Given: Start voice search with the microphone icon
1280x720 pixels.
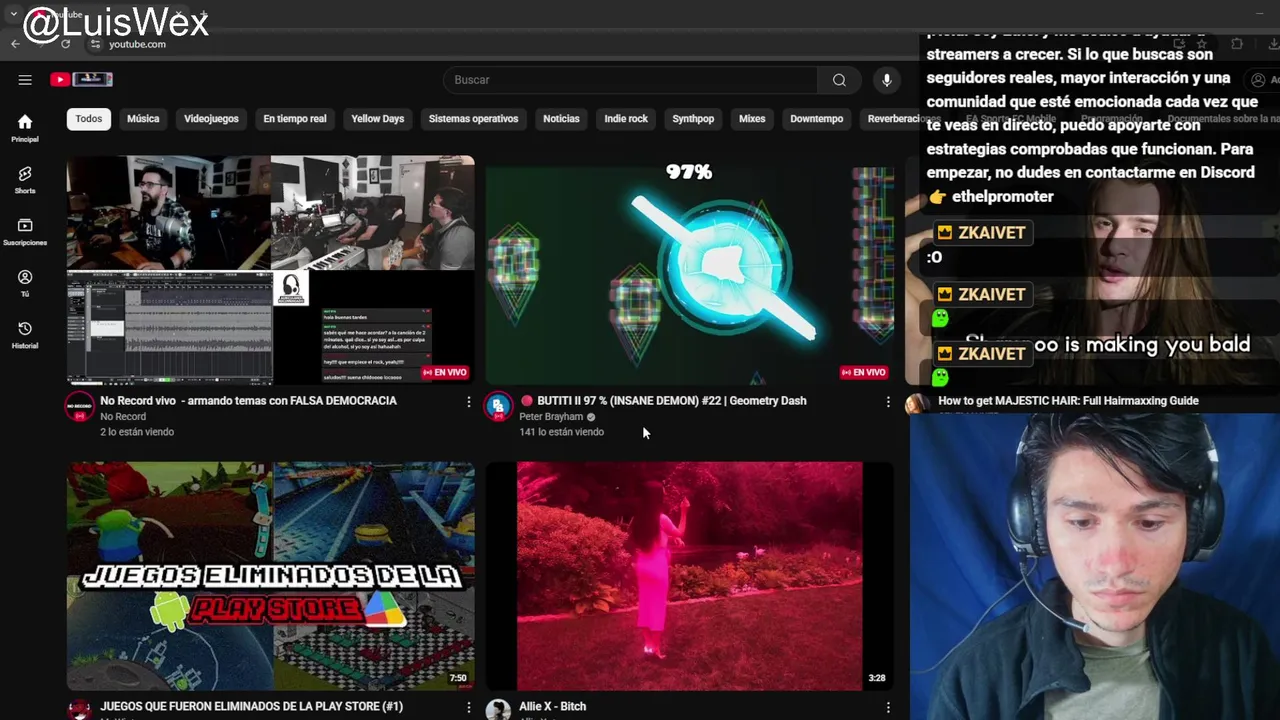Looking at the screenshot, I should point(886,80).
